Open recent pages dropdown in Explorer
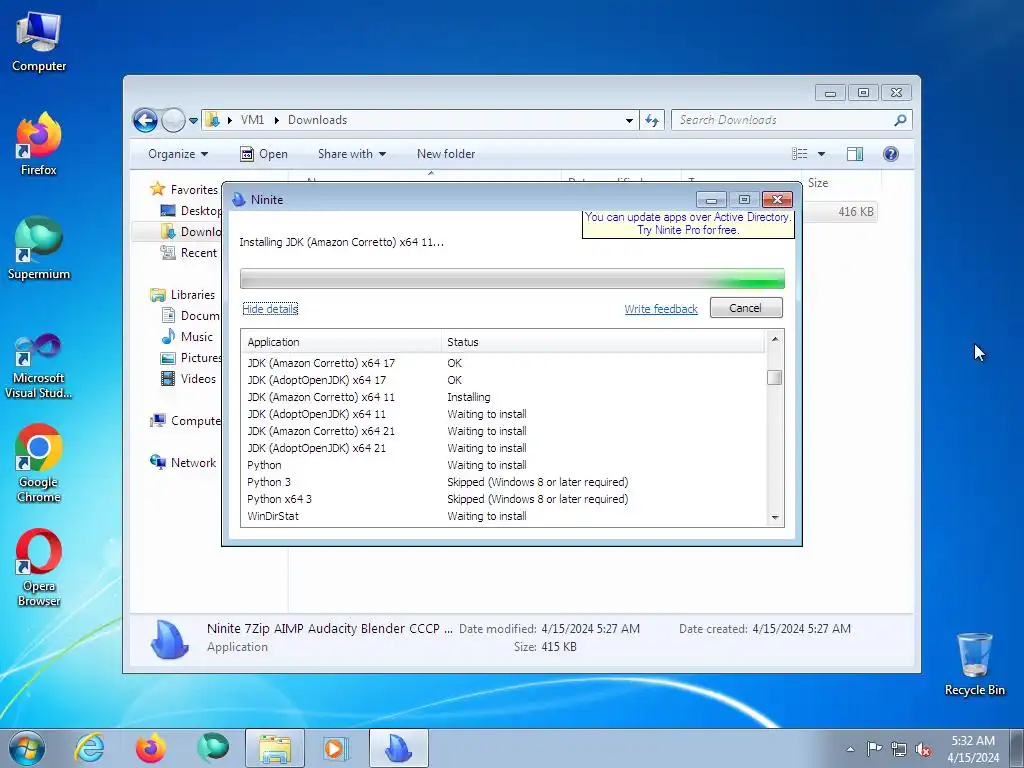The height and width of the screenshot is (768, 1024). tap(193, 121)
